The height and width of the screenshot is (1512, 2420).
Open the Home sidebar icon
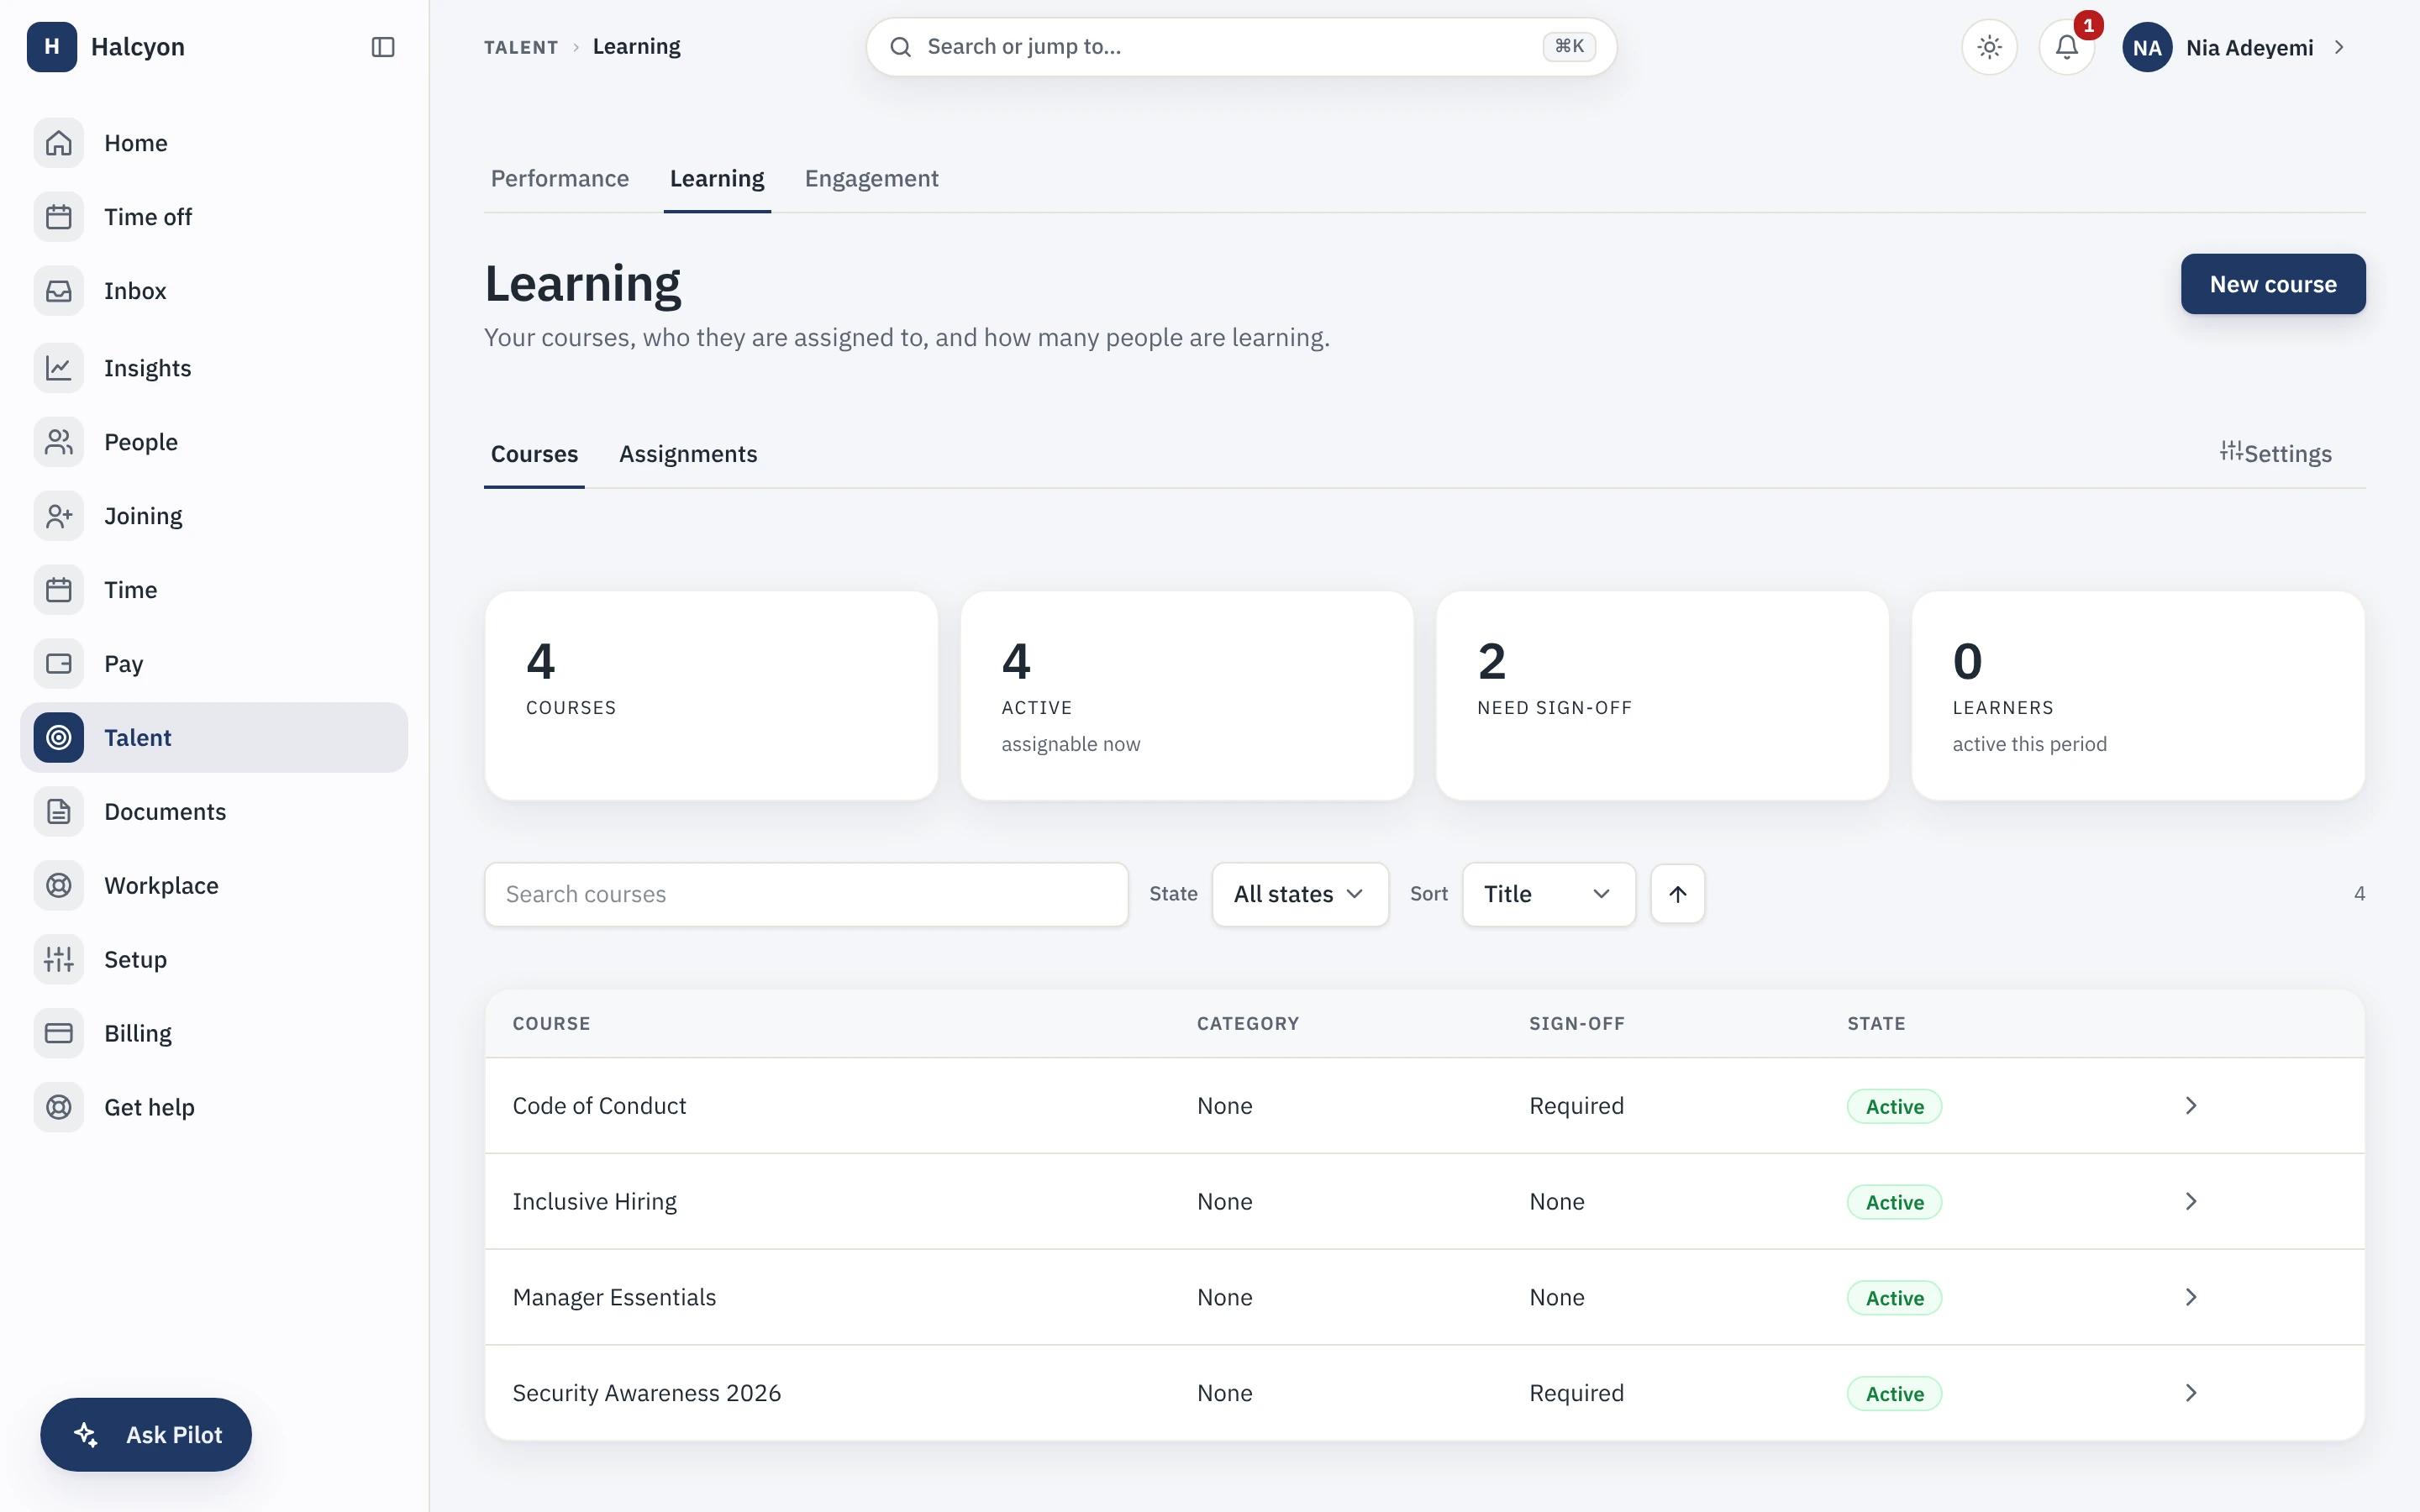[59, 143]
